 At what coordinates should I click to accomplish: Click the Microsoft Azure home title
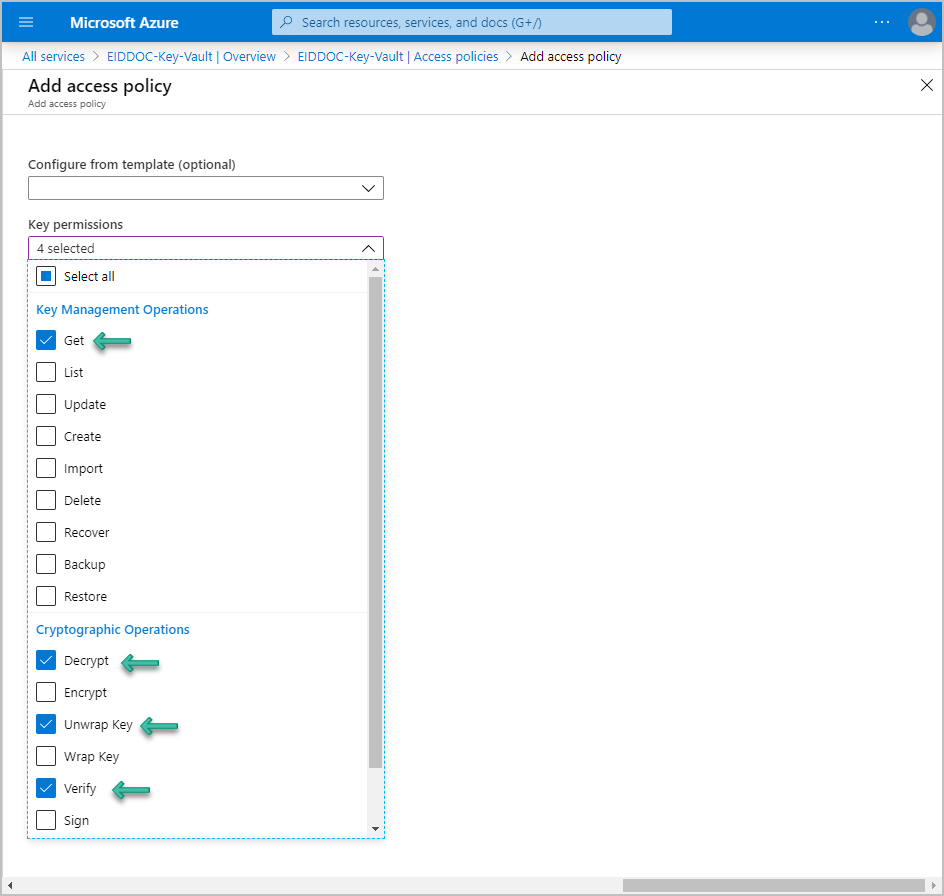click(x=124, y=22)
